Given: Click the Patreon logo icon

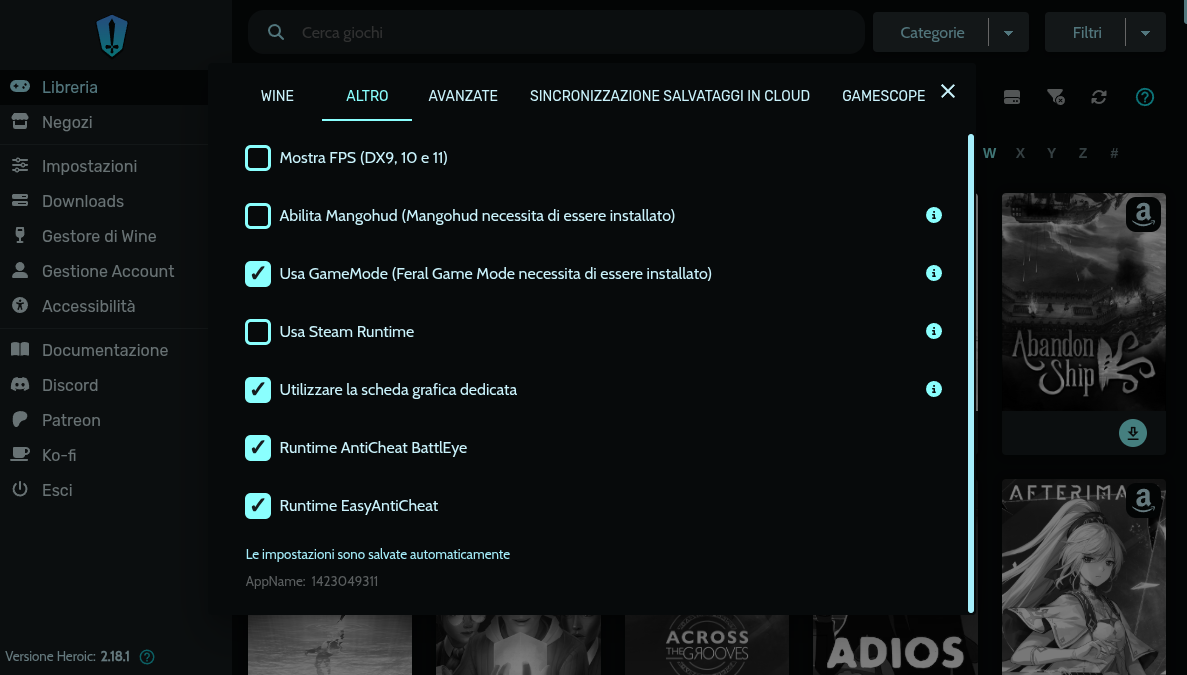Looking at the screenshot, I should (20, 419).
